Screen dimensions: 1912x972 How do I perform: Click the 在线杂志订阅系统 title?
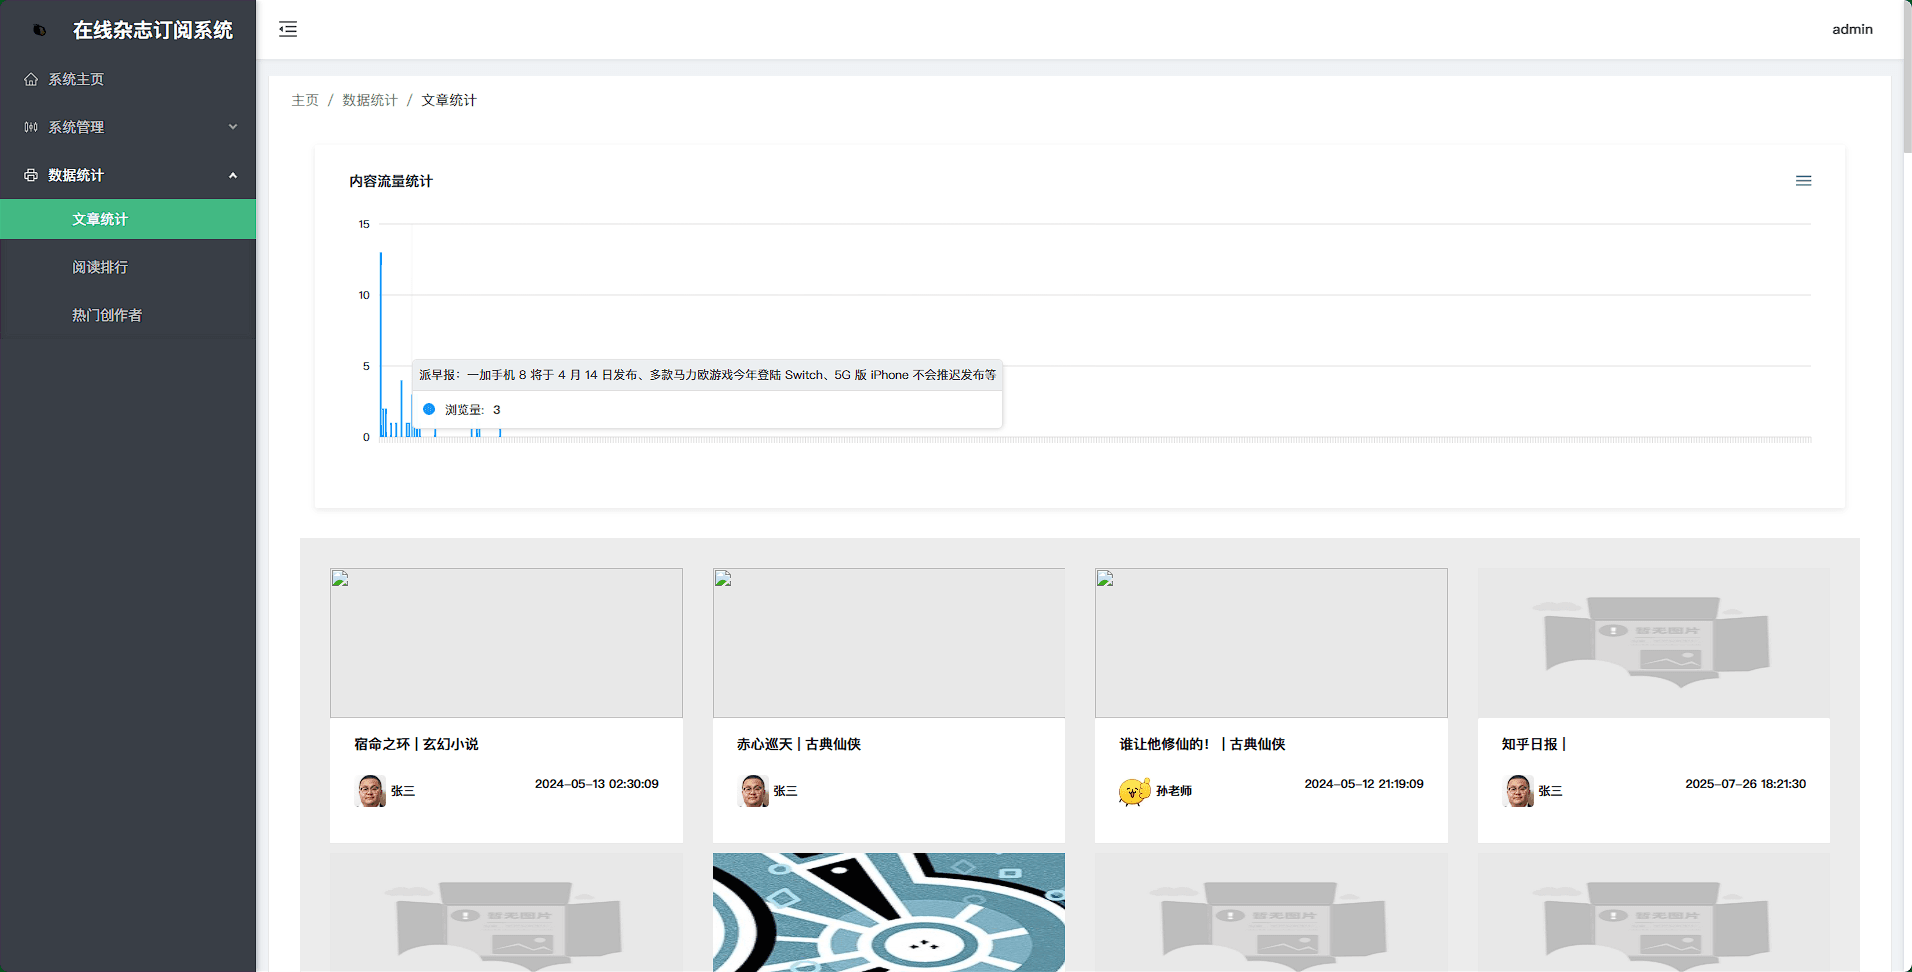click(x=153, y=30)
